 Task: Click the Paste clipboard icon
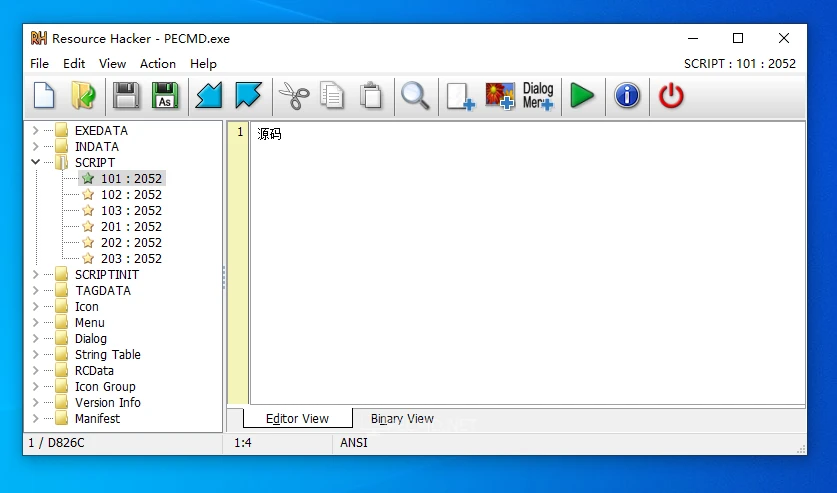(x=370, y=96)
